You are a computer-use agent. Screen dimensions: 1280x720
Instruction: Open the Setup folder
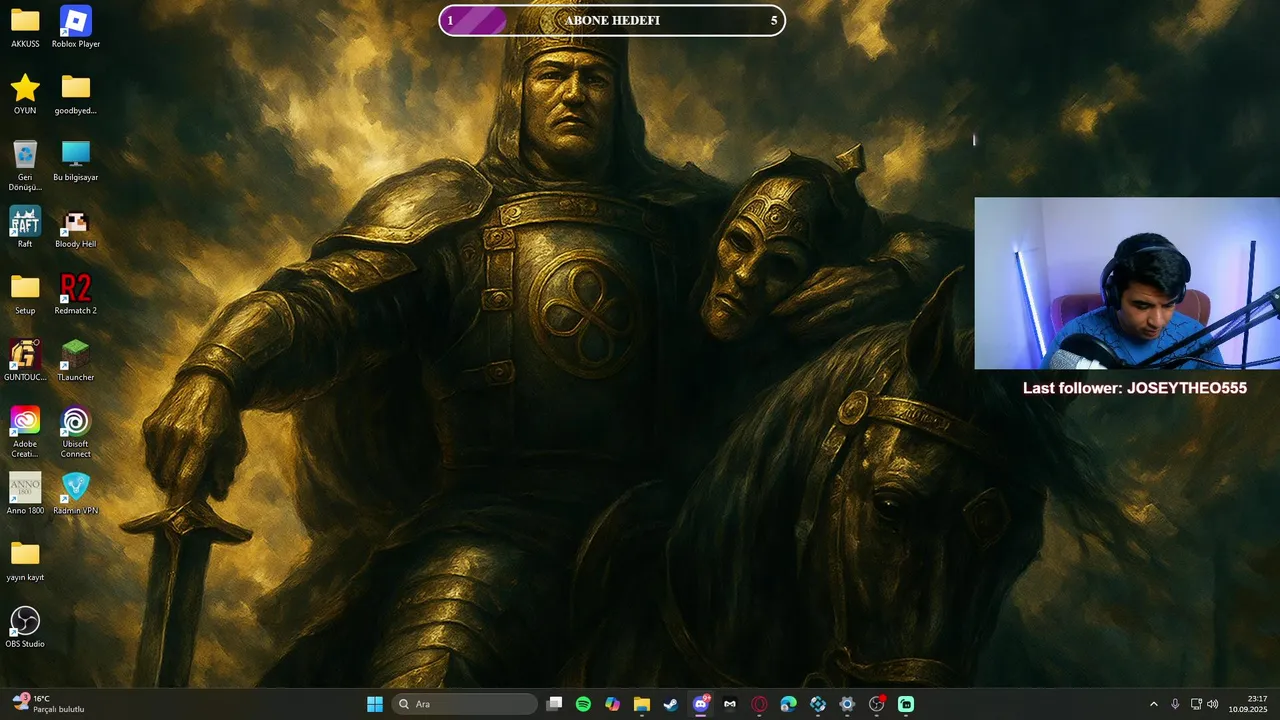pyautogui.click(x=25, y=294)
